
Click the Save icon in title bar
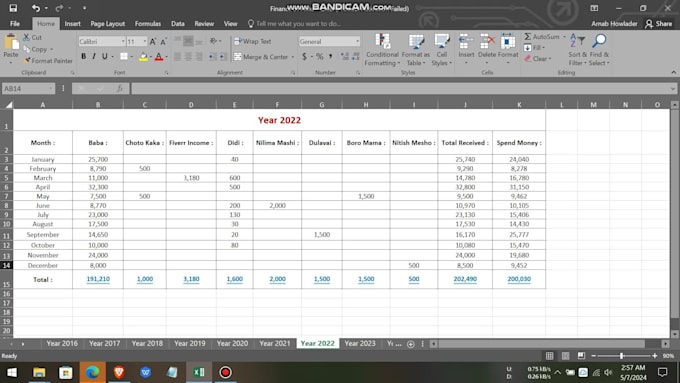[x=13, y=8]
